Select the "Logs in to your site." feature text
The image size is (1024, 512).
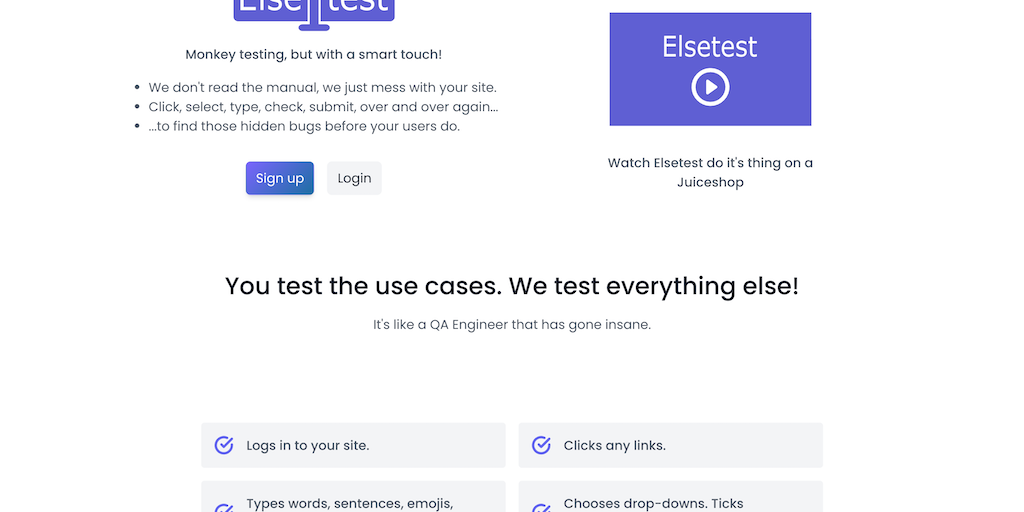click(307, 445)
